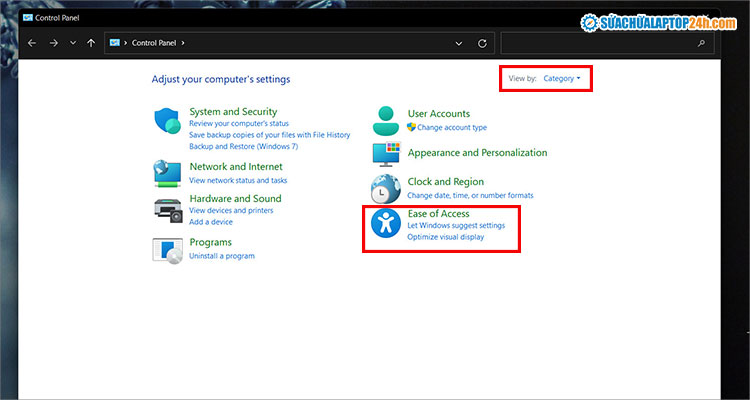The width and height of the screenshot is (750, 400).
Task: Expand the View by Category dropdown
Action: point(561,78)
